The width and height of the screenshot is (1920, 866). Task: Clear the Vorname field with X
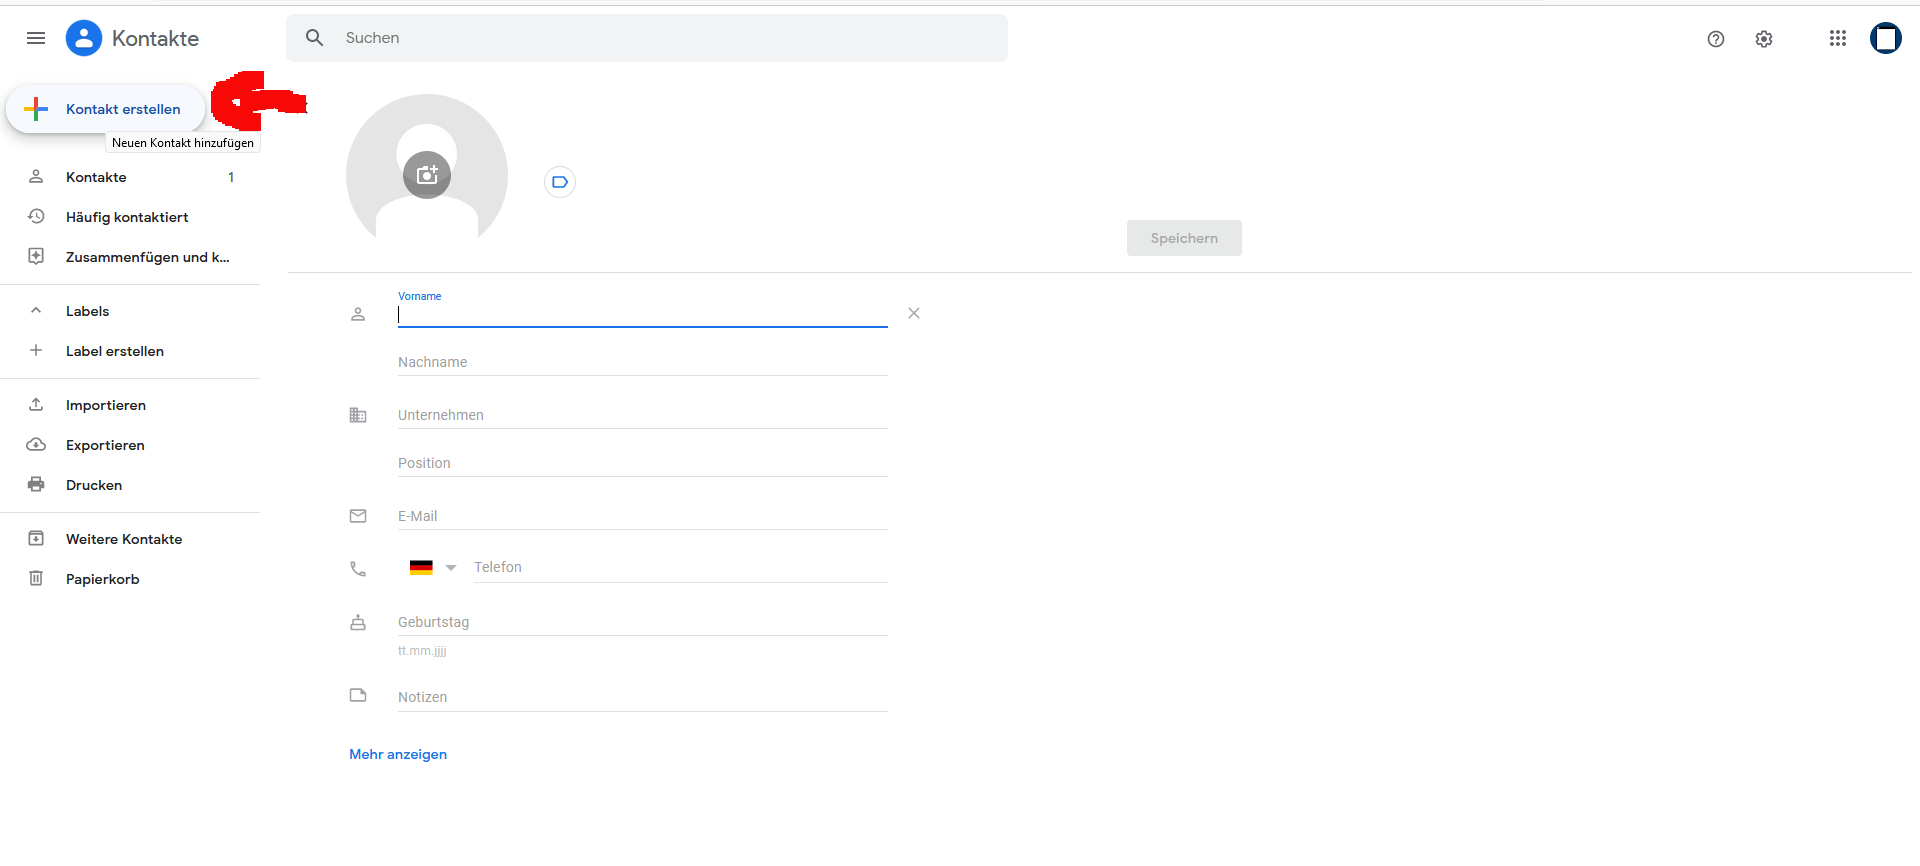click(914, 313)
